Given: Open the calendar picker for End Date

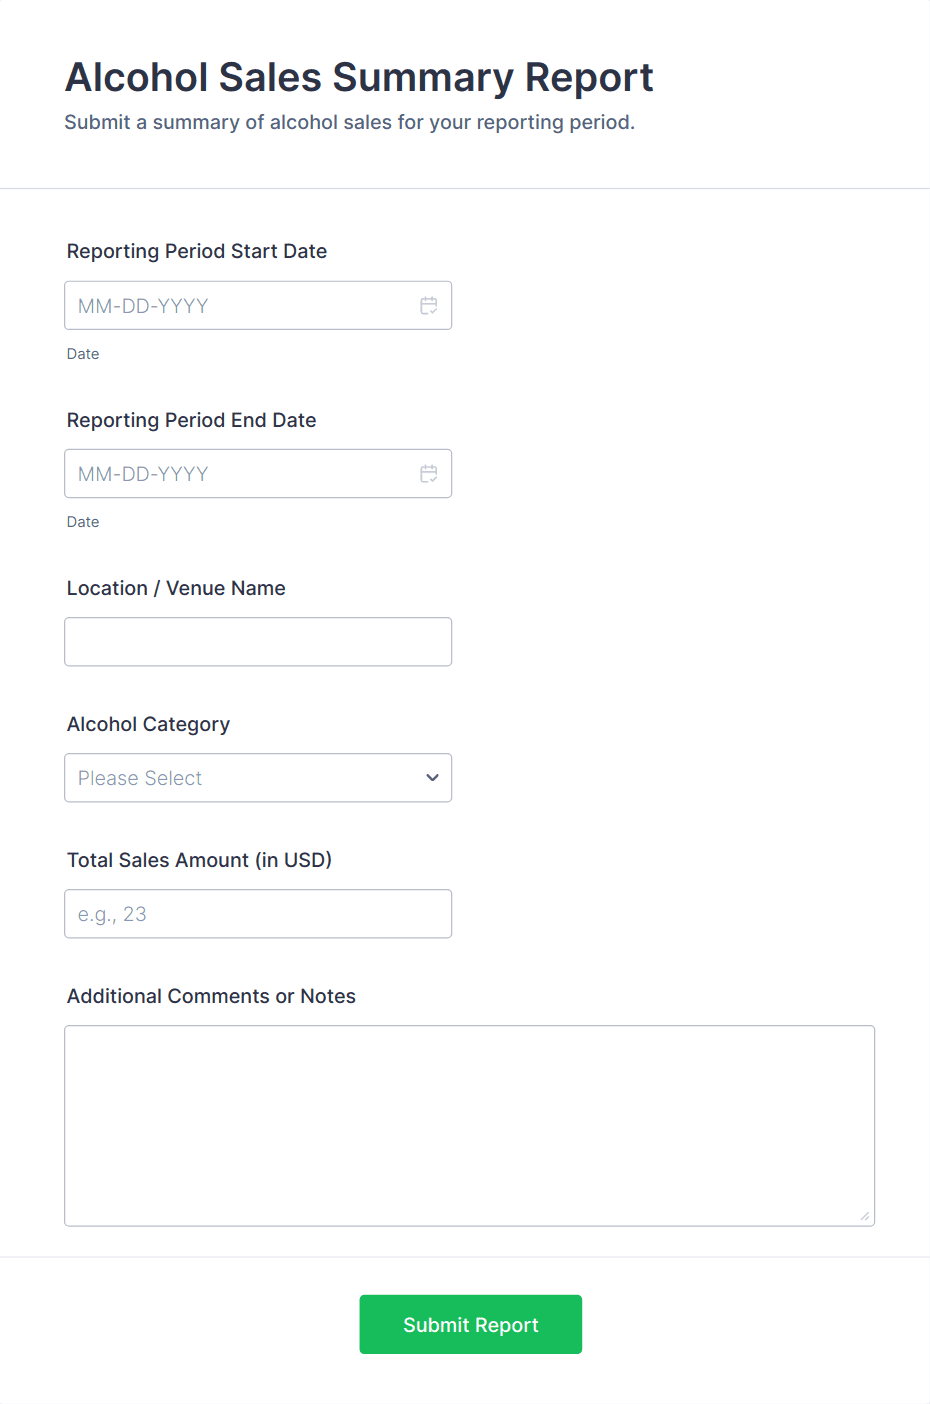Looking at the screenshot, I should (x=429, y=474).
